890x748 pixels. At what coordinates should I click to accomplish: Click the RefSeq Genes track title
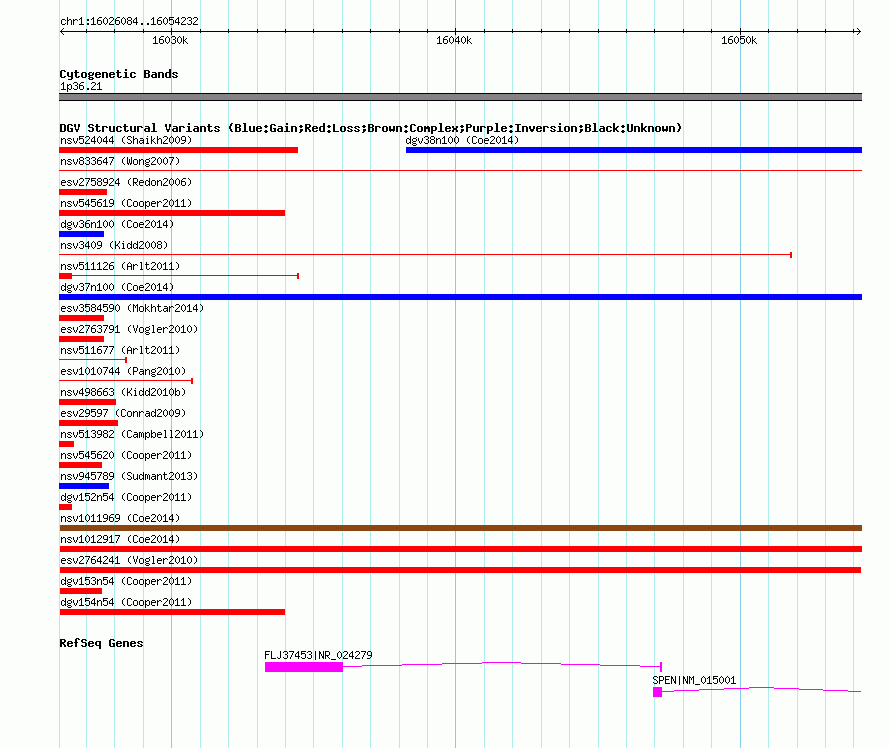pos(101,643)
